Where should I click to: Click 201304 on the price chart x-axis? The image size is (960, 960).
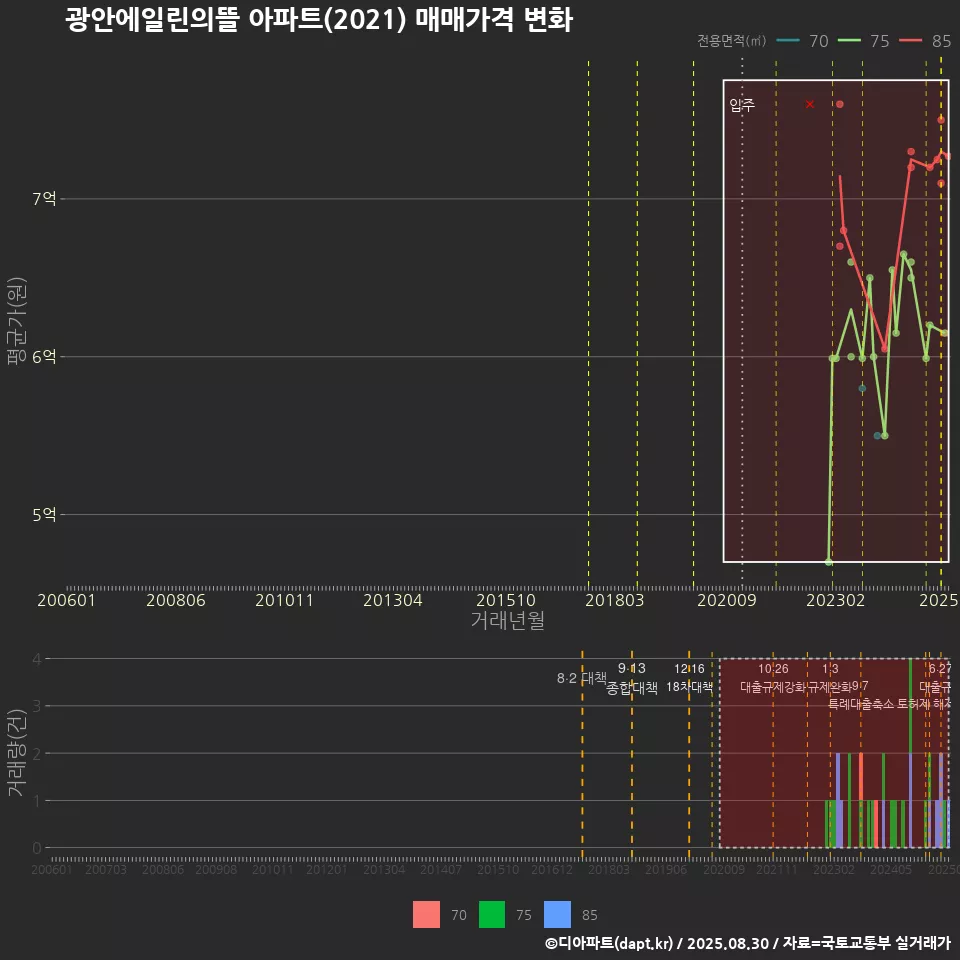coord(392,600)
